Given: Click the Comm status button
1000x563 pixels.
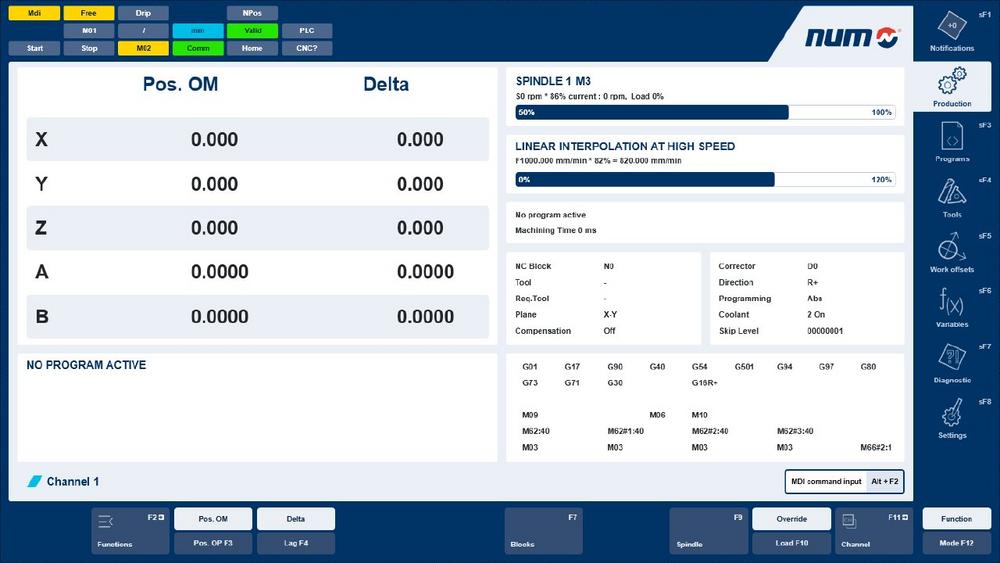Looking at the screenshot, I should point(198,48).
